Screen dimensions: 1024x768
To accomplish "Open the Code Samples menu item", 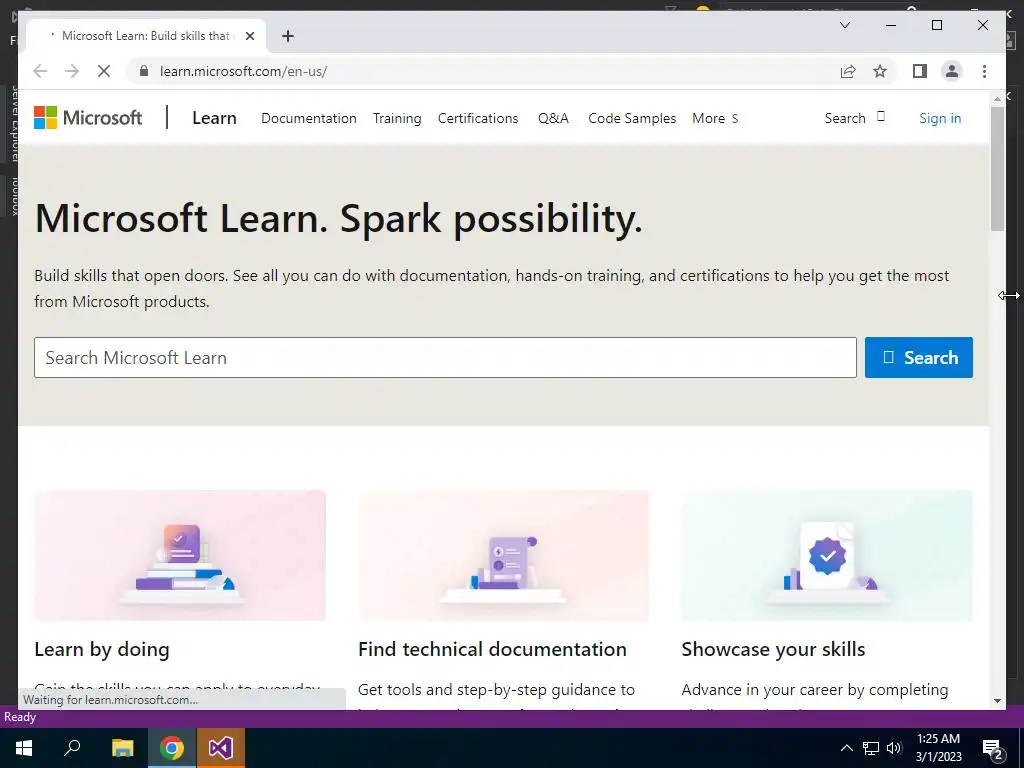I will (632, 118).
